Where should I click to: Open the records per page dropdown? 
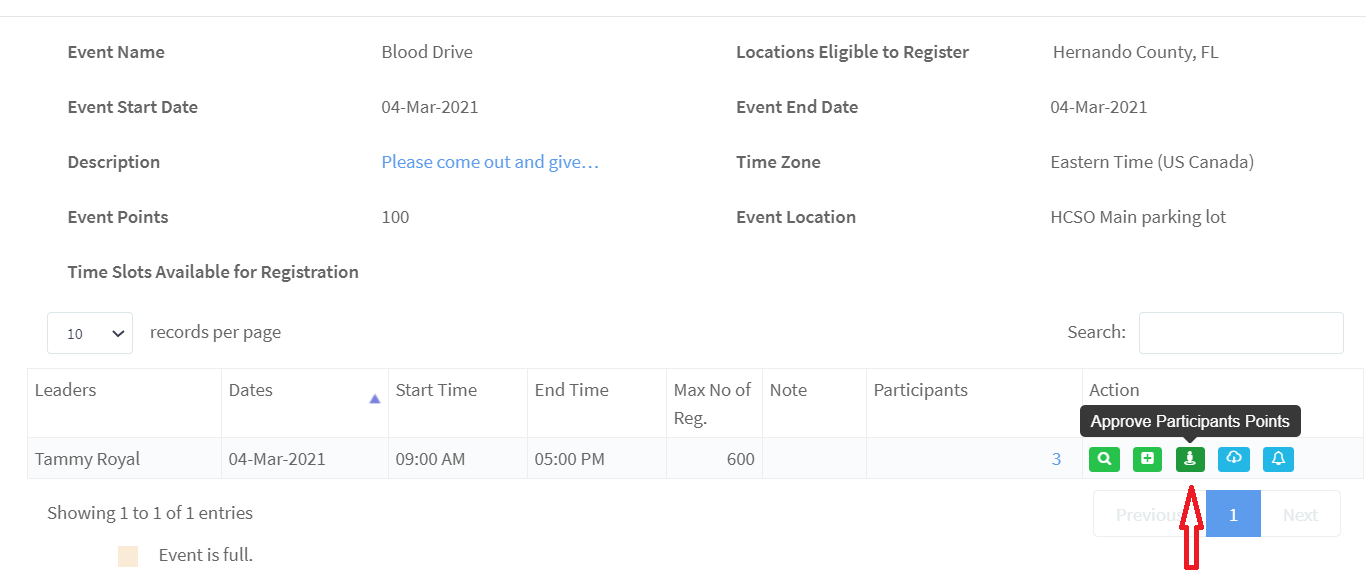click(90, 333)
